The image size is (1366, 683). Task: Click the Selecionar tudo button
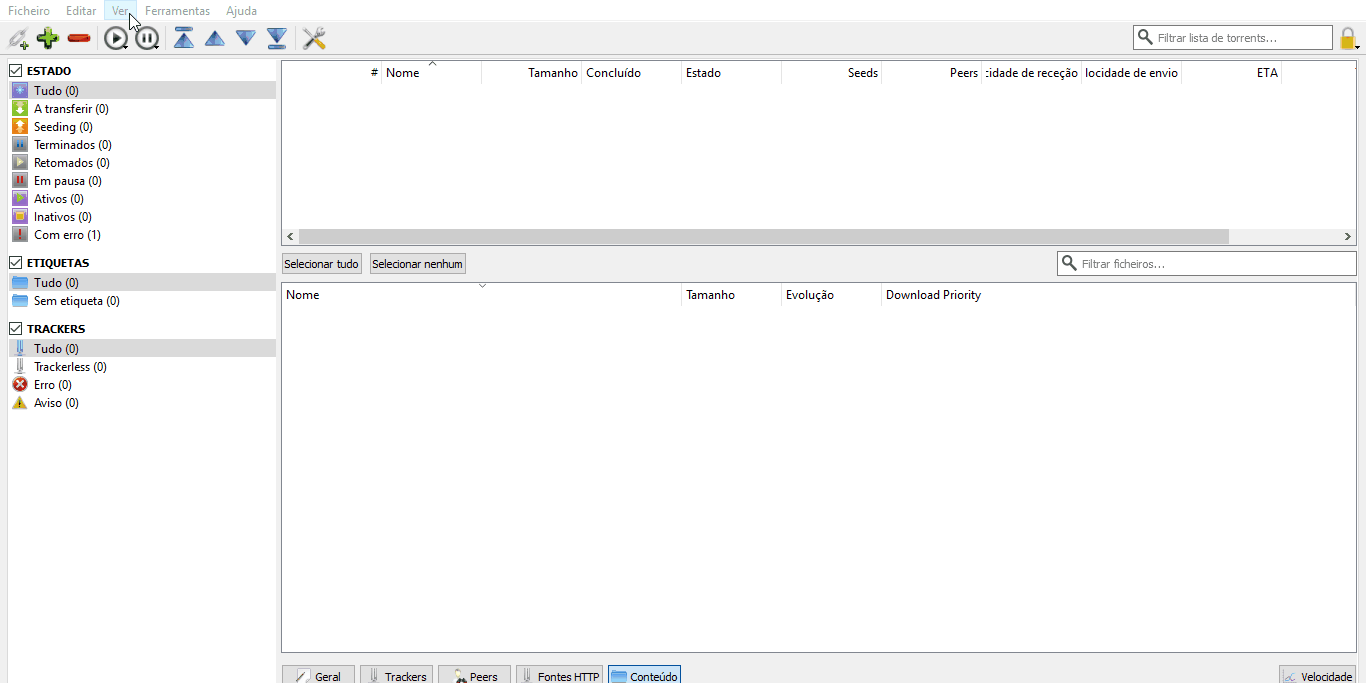tap(321, 264)
